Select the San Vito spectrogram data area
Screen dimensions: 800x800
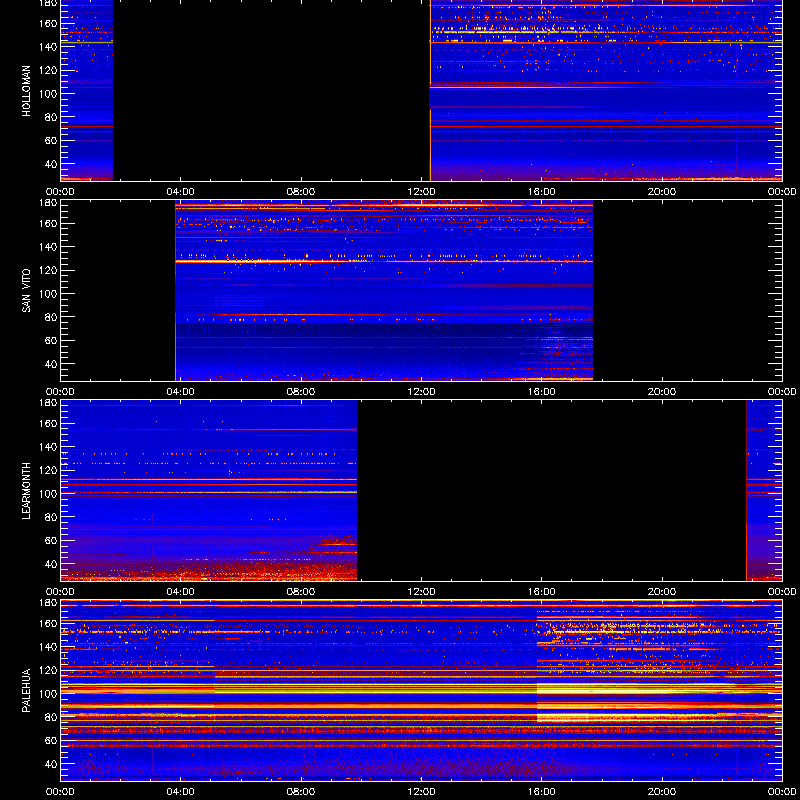click(x=384, y=290)
